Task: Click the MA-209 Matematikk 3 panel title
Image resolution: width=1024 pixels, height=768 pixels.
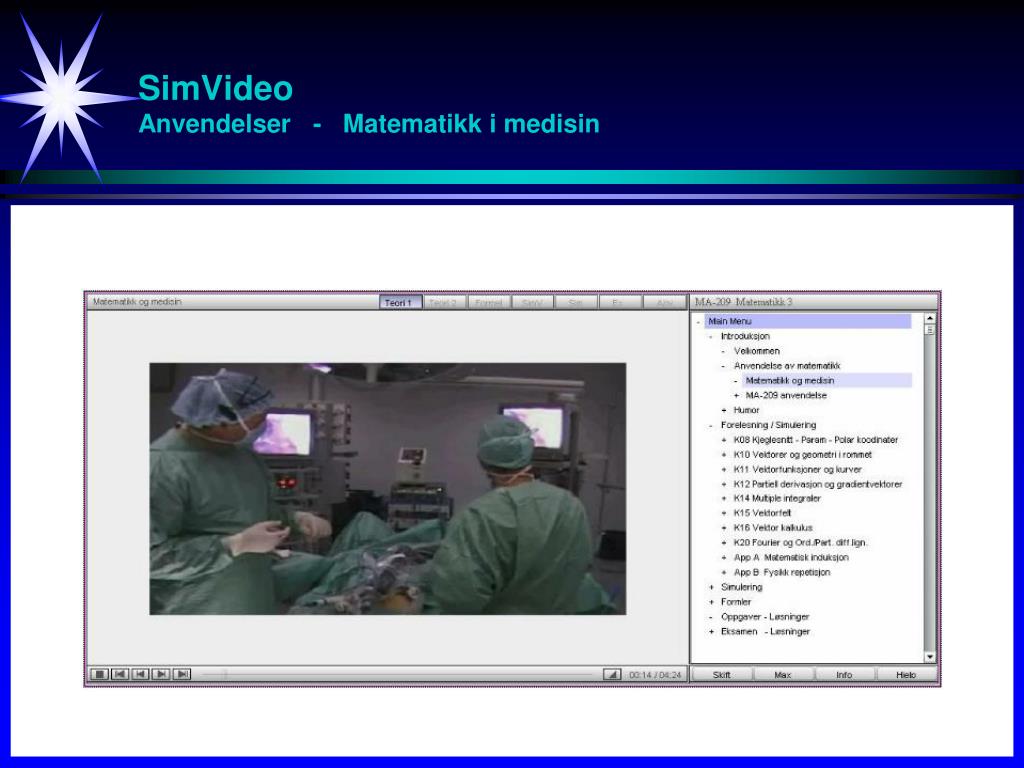Action: point(743,302)
